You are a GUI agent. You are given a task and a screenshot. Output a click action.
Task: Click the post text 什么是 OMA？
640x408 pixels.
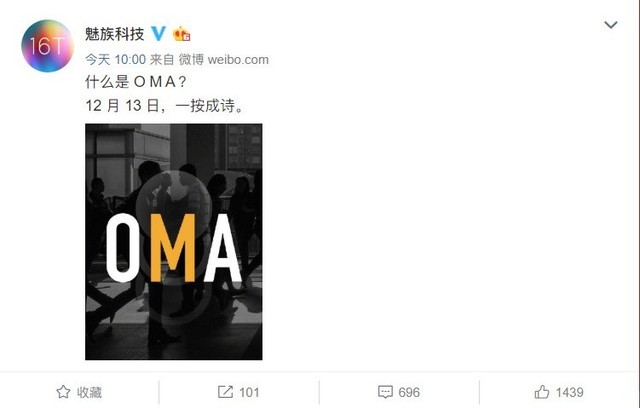point(136,82)
